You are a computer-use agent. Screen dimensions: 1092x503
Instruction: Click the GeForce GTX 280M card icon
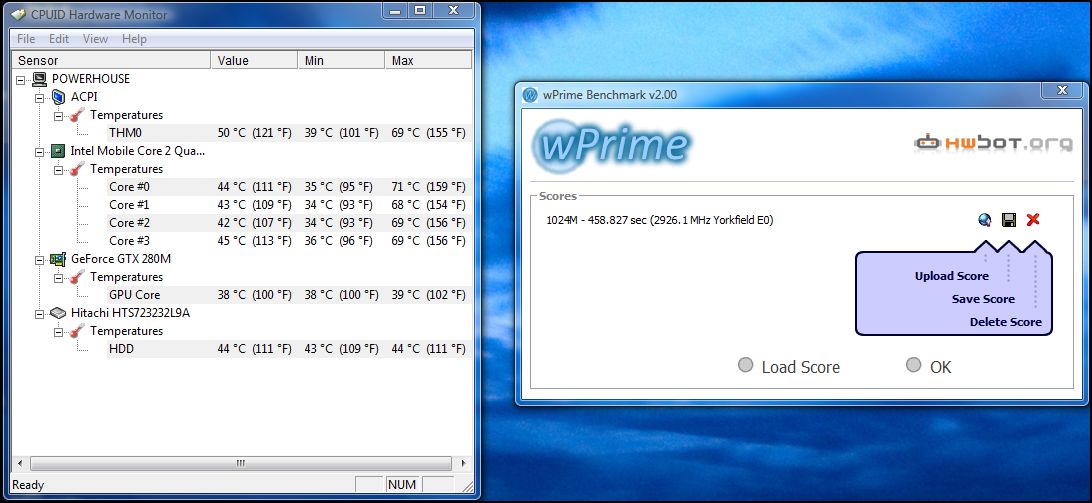click(58, 259)
